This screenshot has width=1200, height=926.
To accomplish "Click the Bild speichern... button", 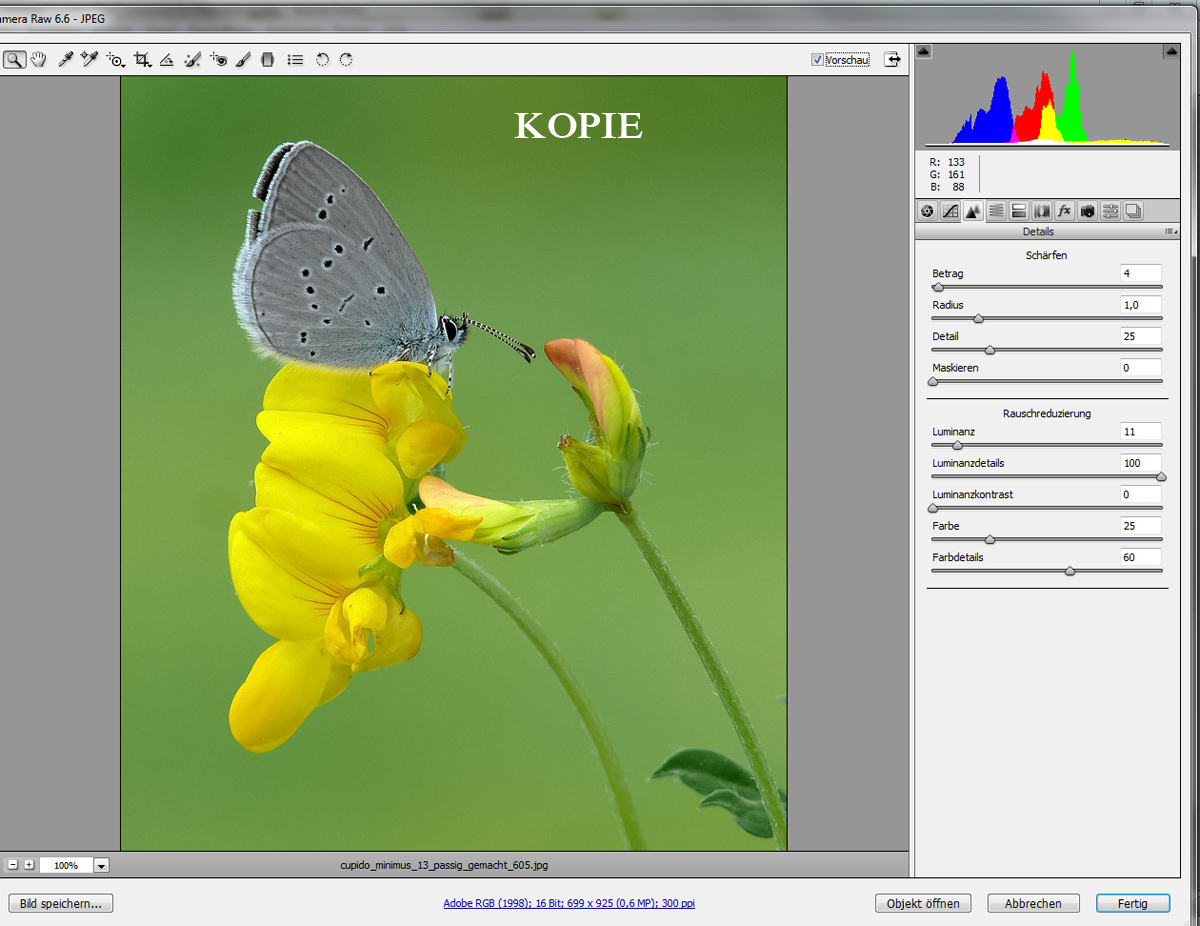I will pos(61,903).
